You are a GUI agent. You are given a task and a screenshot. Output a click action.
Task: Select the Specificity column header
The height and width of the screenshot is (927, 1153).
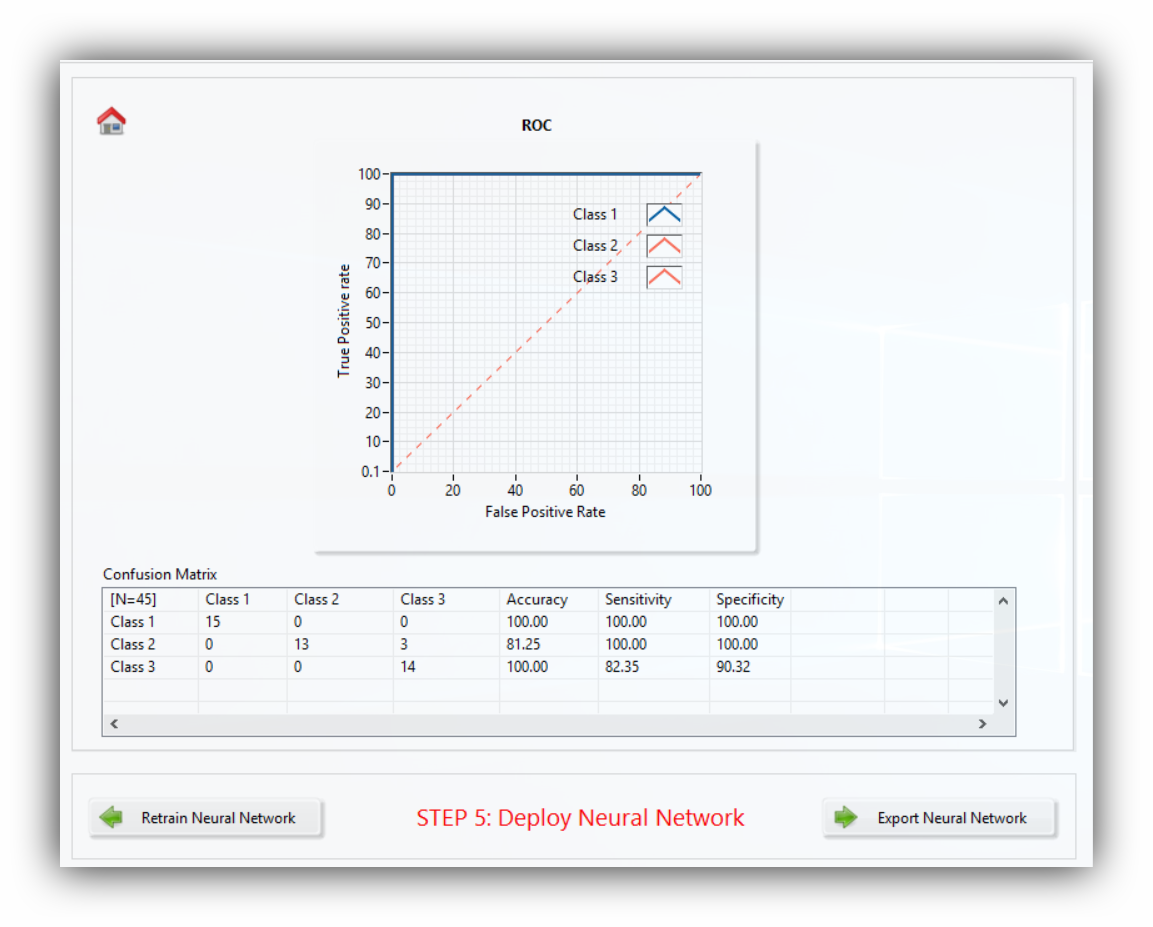pyautogui.click(x=749, y=600)
